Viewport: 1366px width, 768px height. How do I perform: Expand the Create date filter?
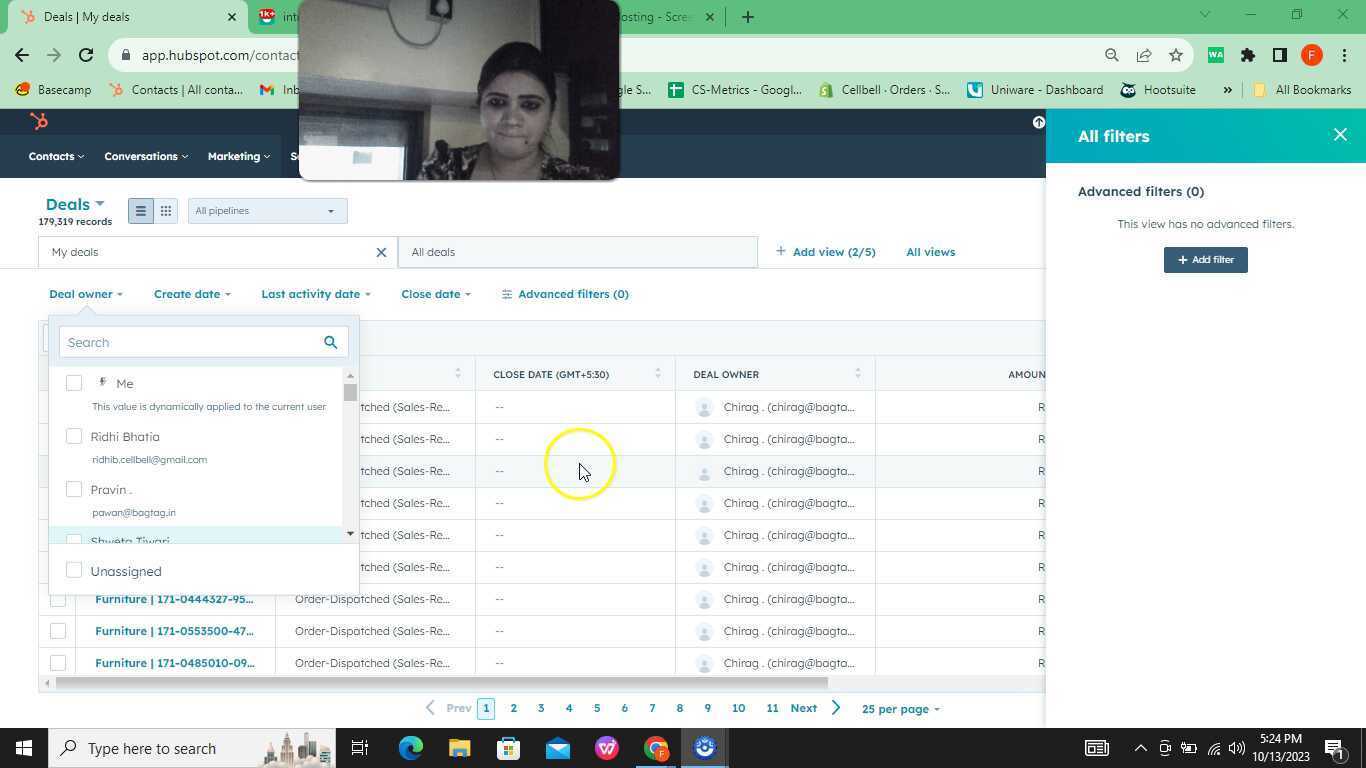click(x=192, y=294)
